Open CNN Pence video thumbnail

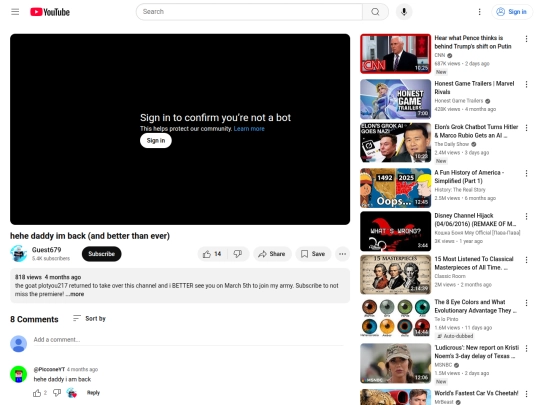(395, 54)
